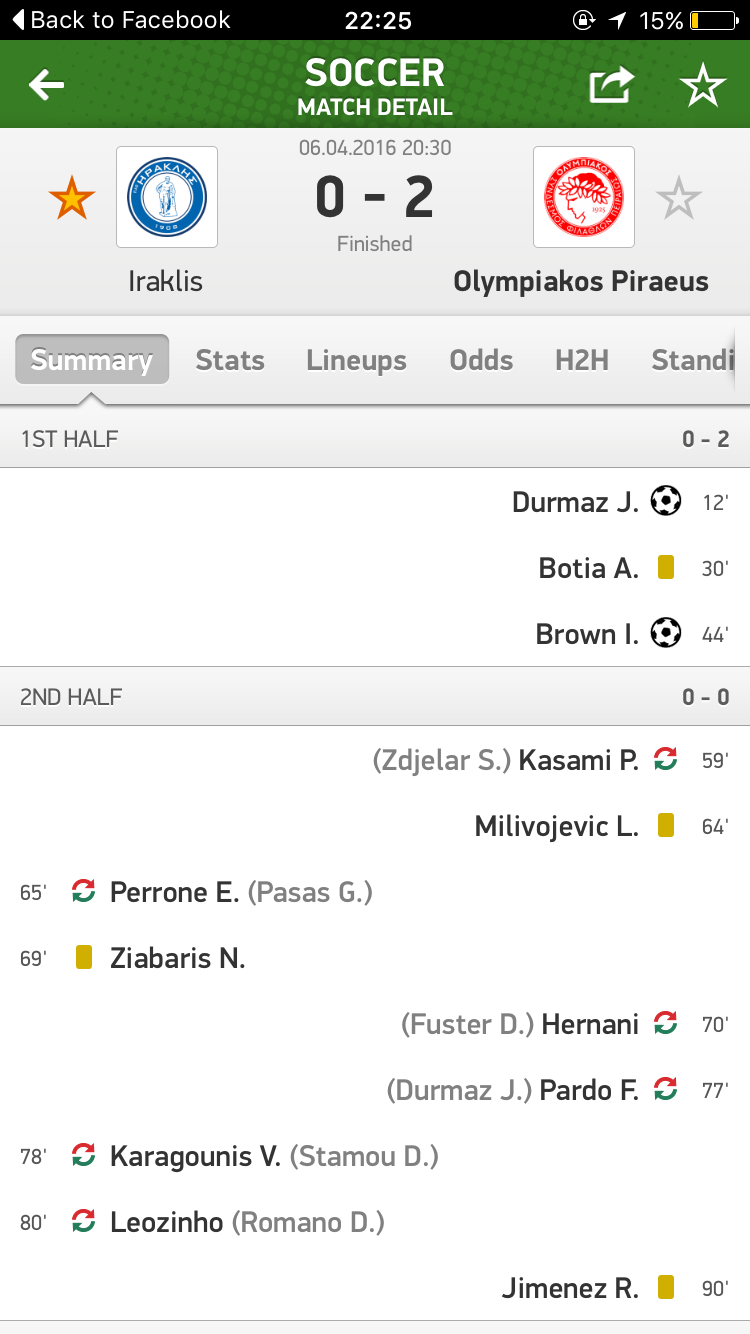Open the Iraklis team logo

coord(167,197)
